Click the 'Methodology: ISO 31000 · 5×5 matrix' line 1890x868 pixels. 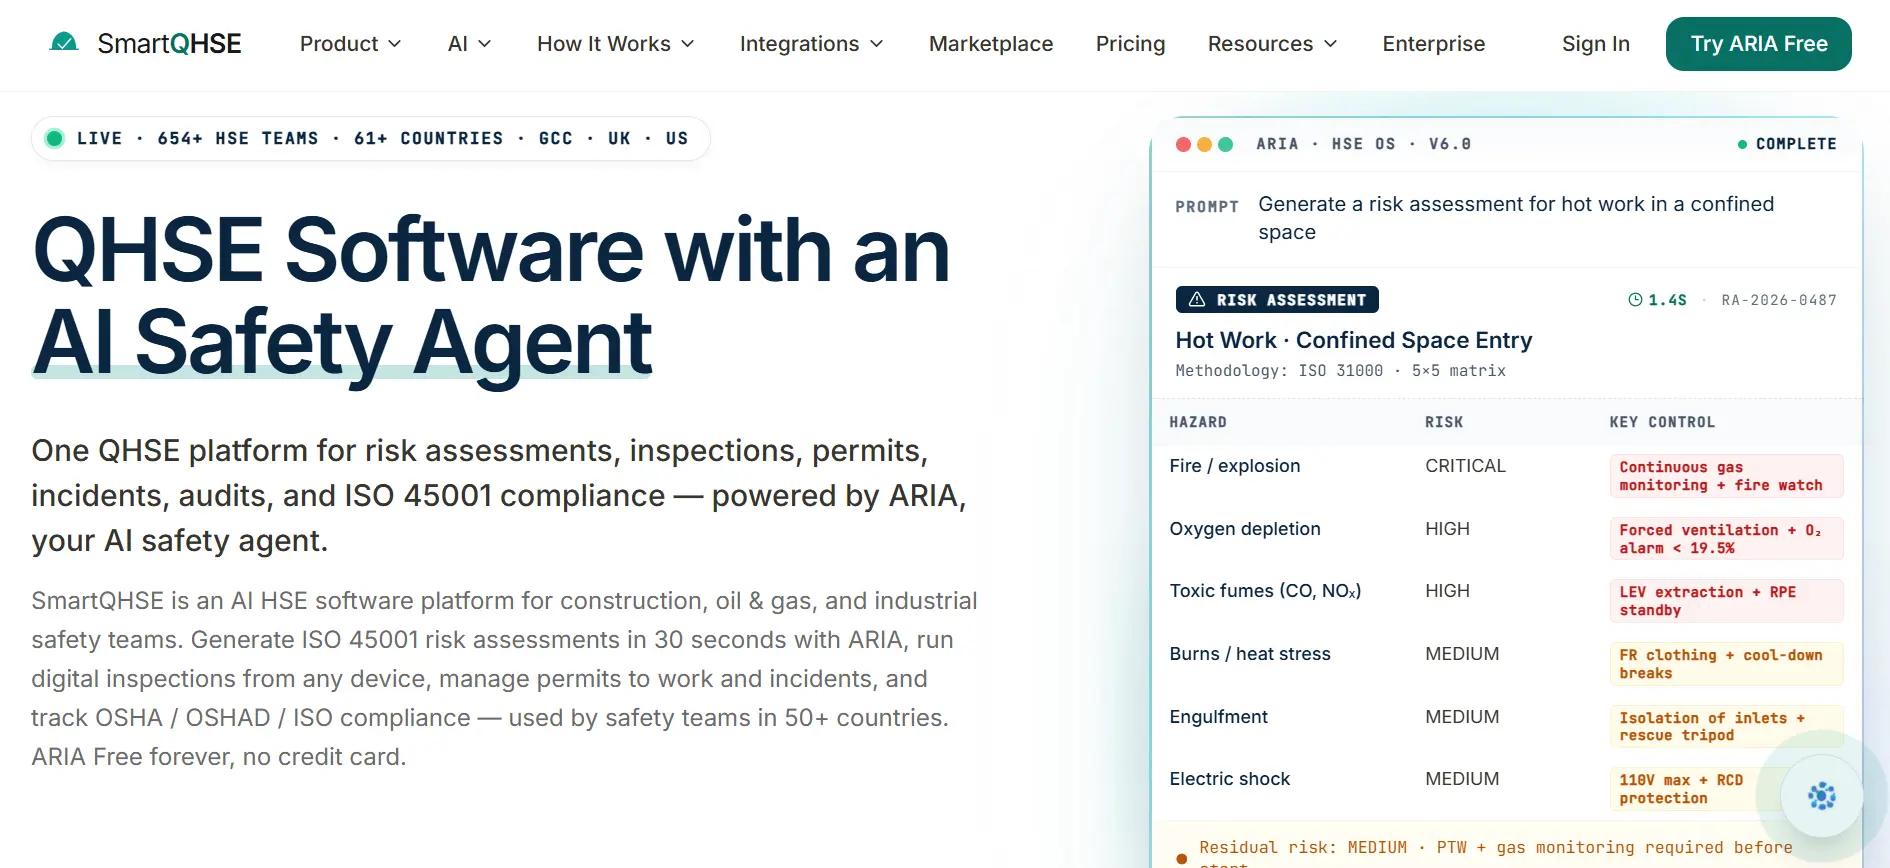1340,371
